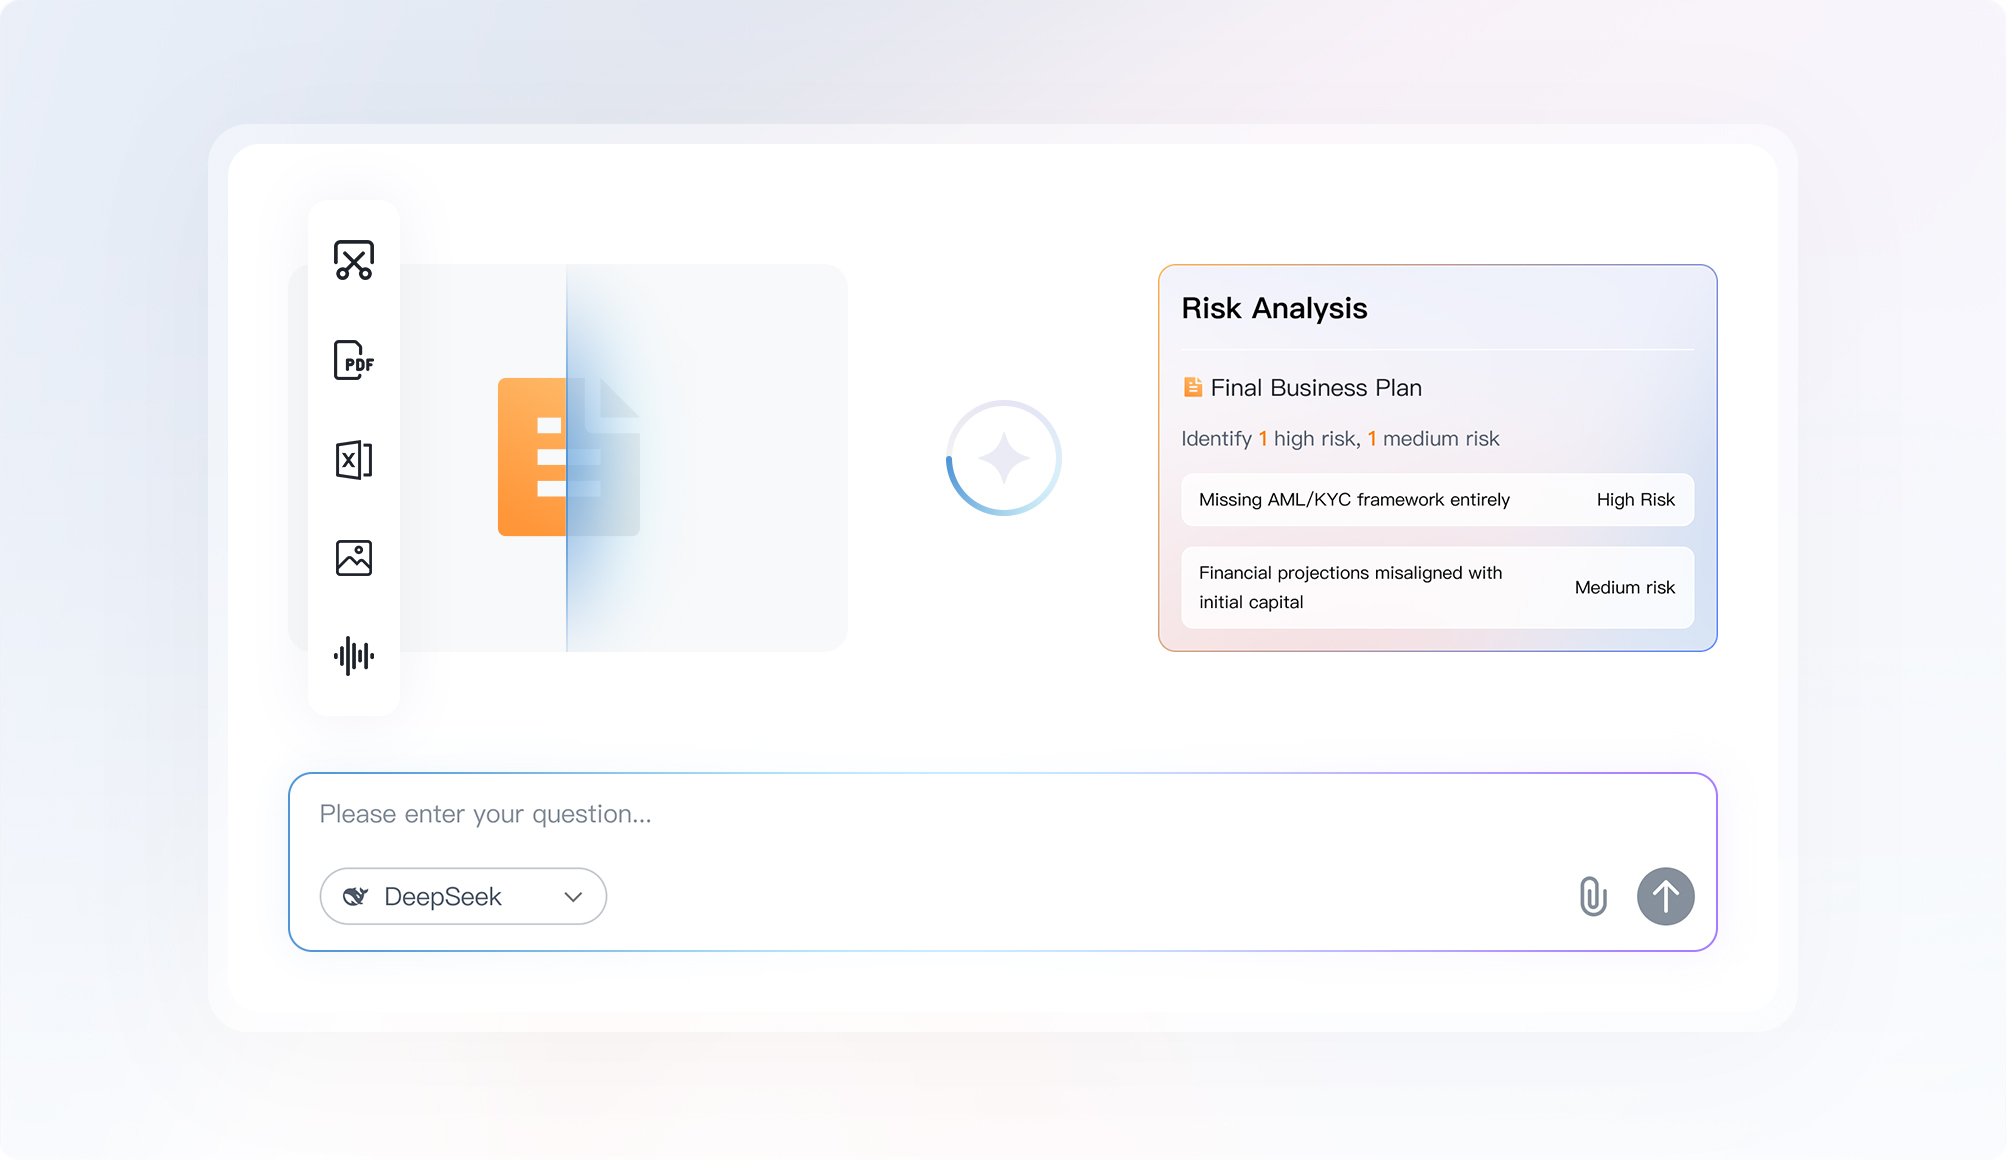Image resolution: width=2006 pixels, height=1160 pixels.
Task: Click the paperclip attachment icon
Action: (x=1593, y=896)
